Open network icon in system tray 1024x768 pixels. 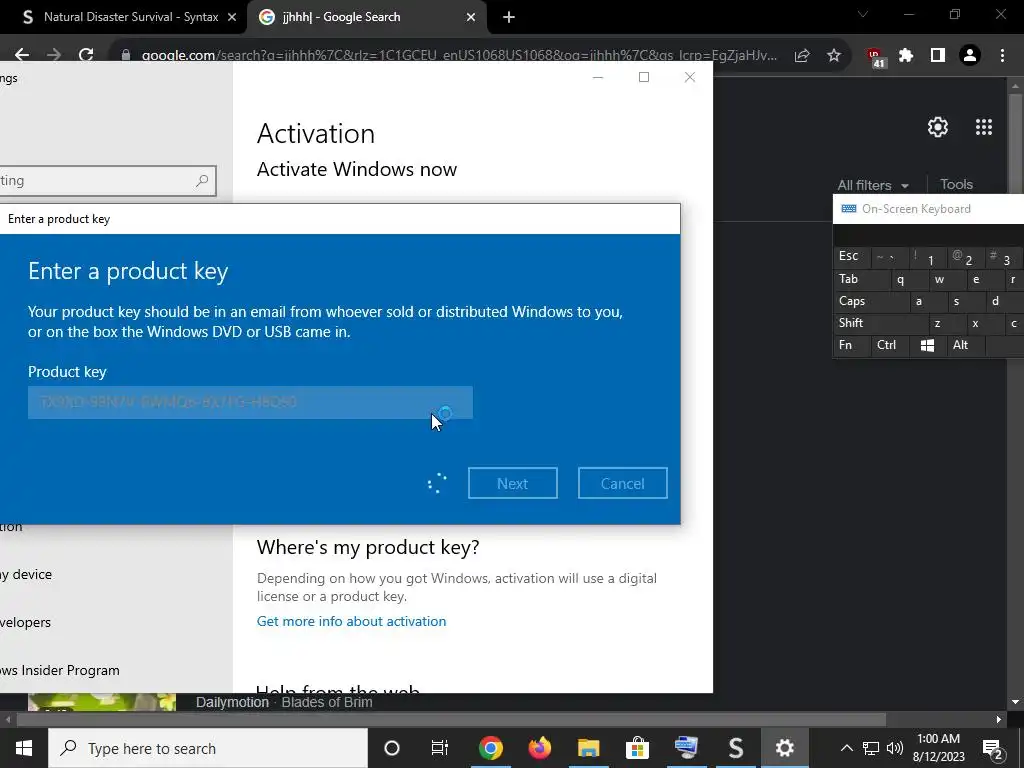[x=871, y=748]
